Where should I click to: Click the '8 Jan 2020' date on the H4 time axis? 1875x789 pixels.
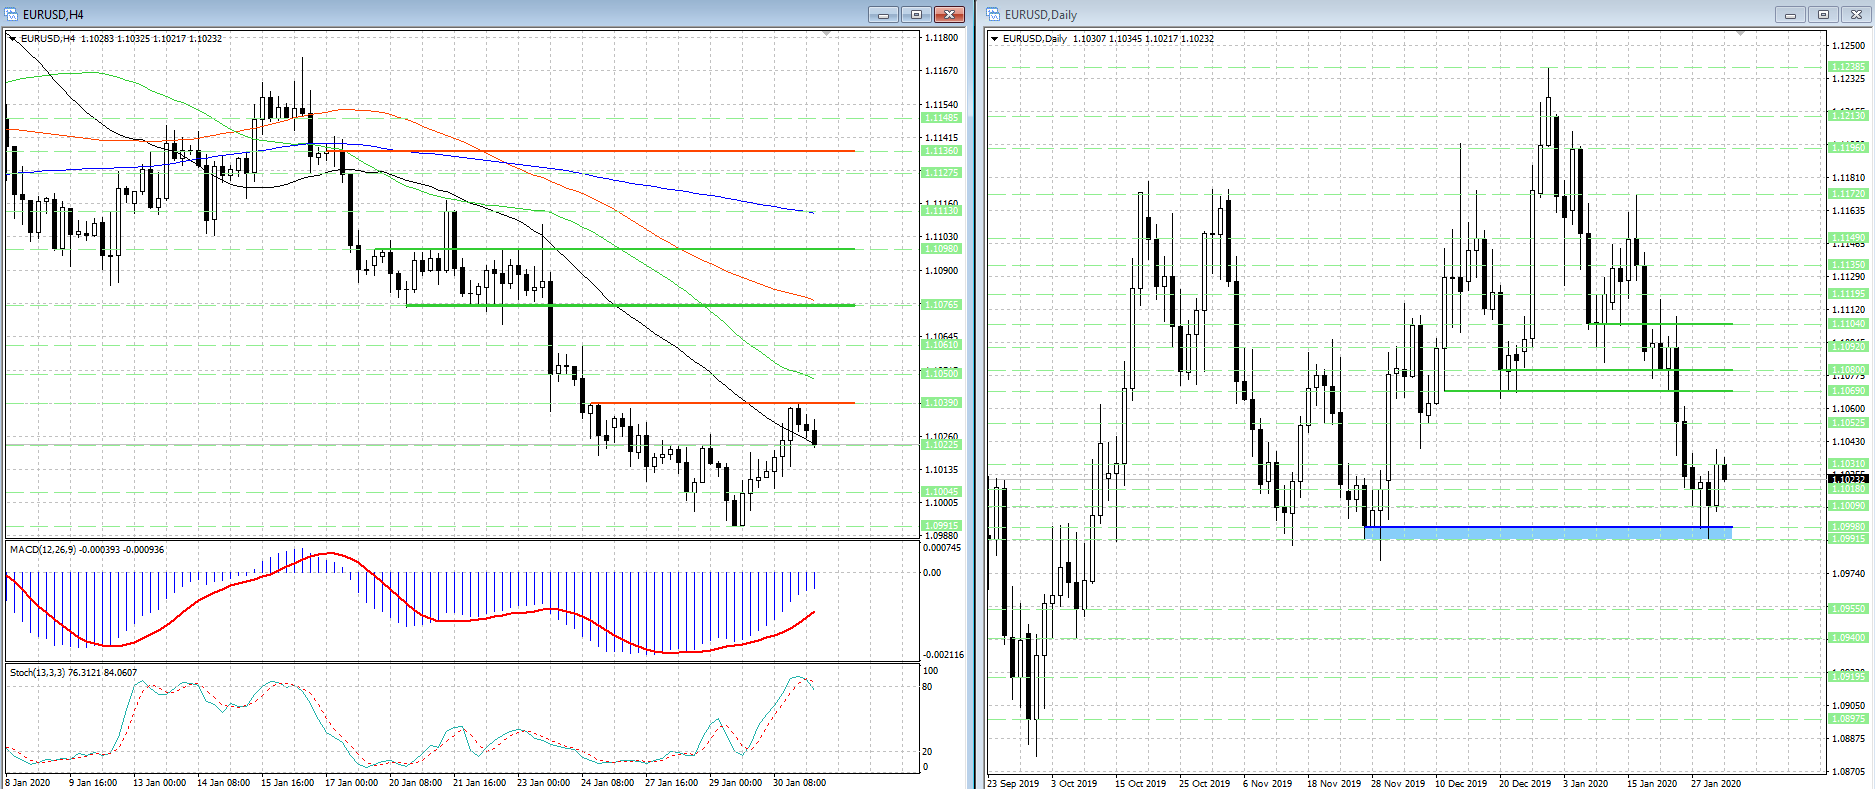pyautogui.click(x=28, y=783)
